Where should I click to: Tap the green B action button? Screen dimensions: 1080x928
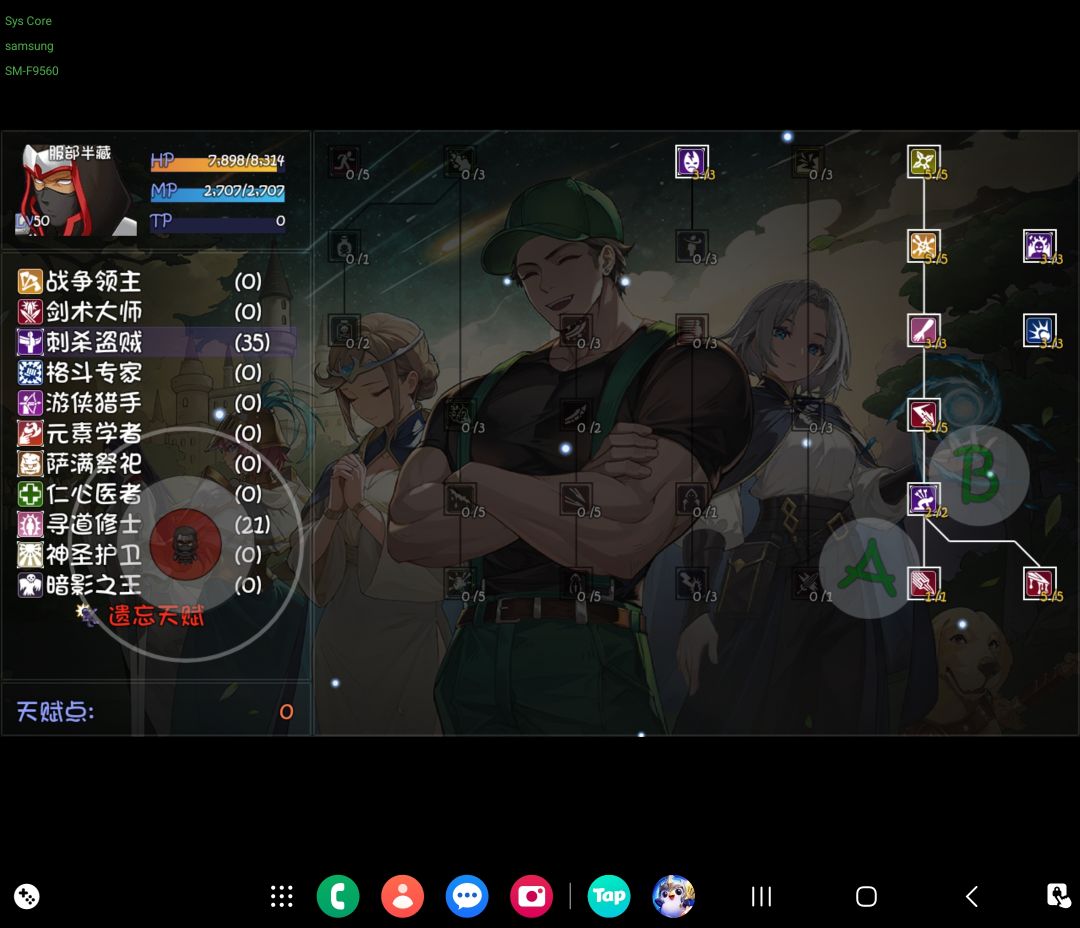979,475
